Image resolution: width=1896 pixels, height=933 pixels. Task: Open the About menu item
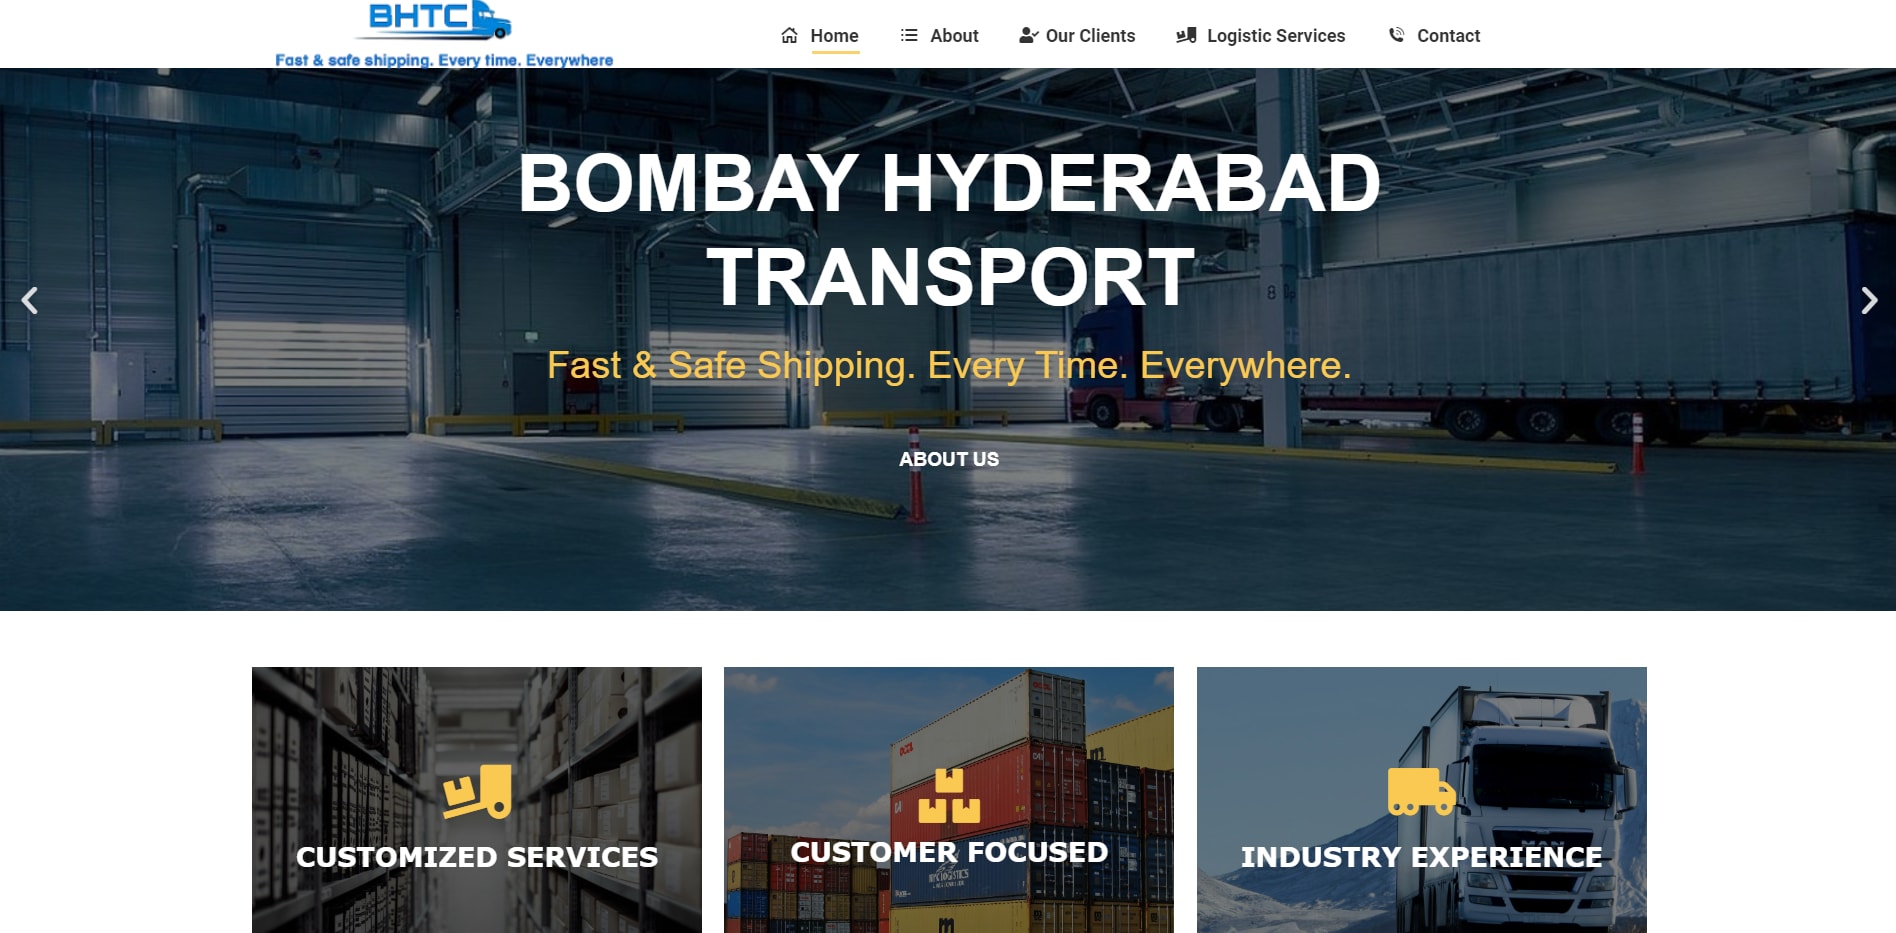[x=954, y=36]
